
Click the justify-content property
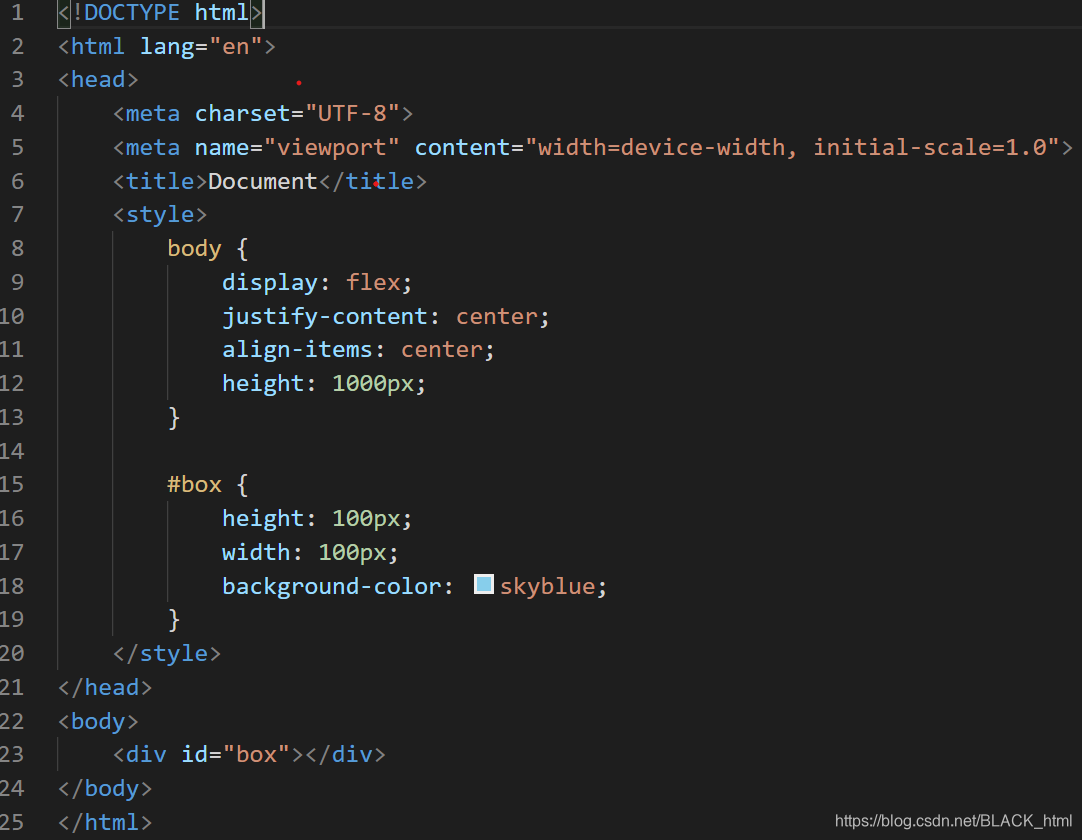point(325,317)
